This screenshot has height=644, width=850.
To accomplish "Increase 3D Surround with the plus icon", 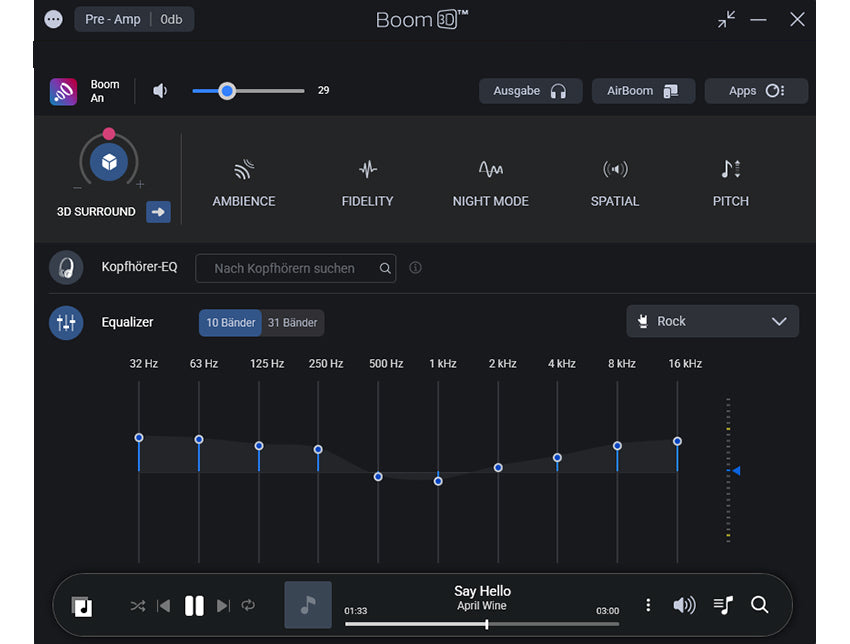I will [x=140, y=184].
